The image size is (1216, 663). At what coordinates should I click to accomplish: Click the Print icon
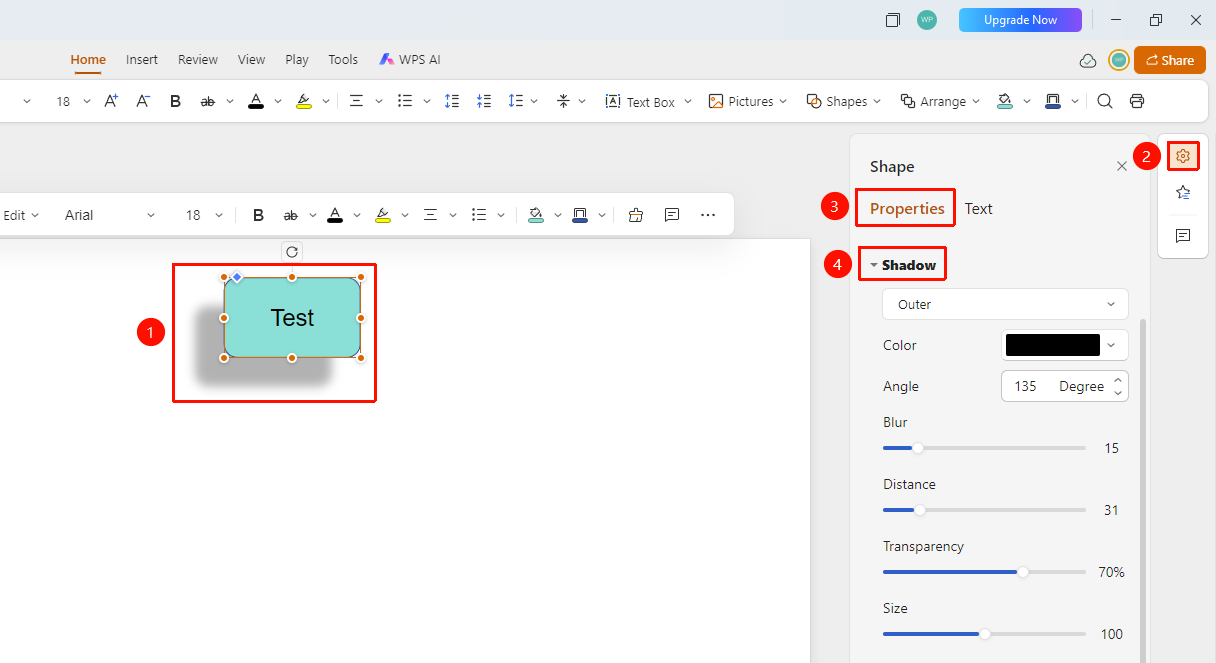[x=1137, y=101]
